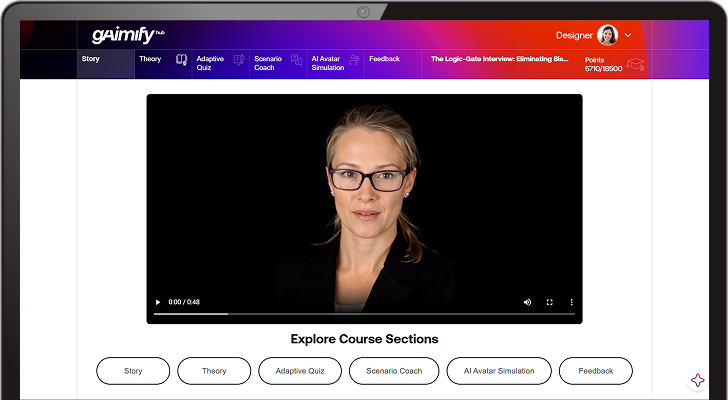This screenshot has height=400, width=728.
Task: Open the sparkle AI assistant icon
Action: coord(698,380)
